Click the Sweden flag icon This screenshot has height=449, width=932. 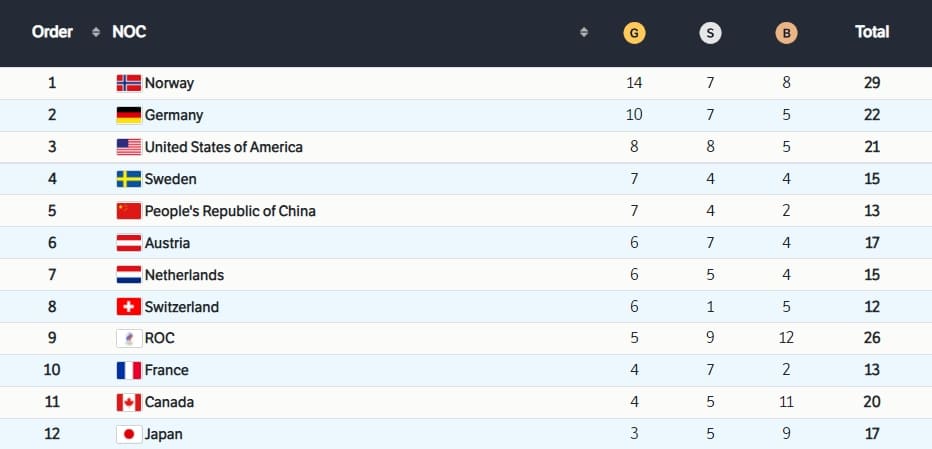128,179
